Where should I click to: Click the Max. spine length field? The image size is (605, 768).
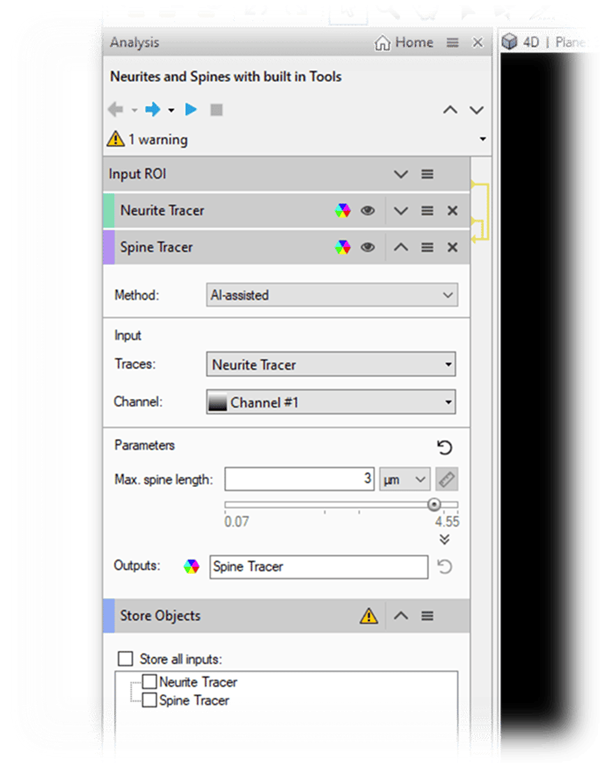point(299,479)
